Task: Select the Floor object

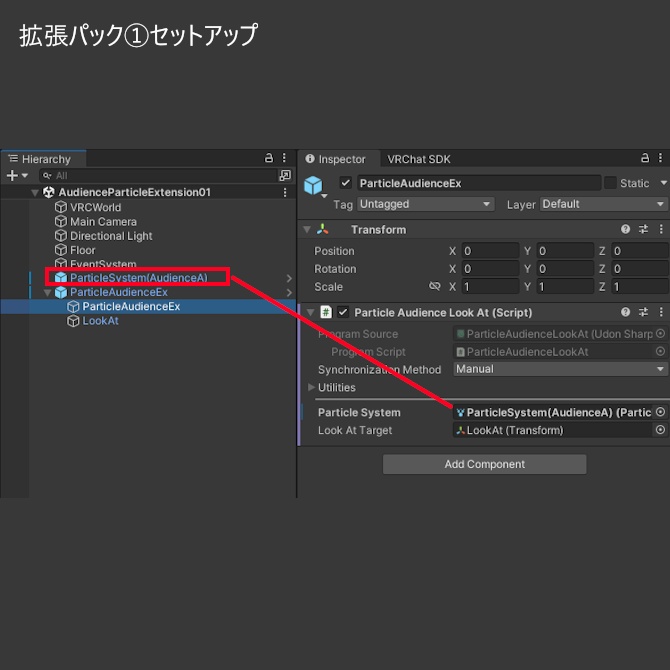Action: [82, 250]
